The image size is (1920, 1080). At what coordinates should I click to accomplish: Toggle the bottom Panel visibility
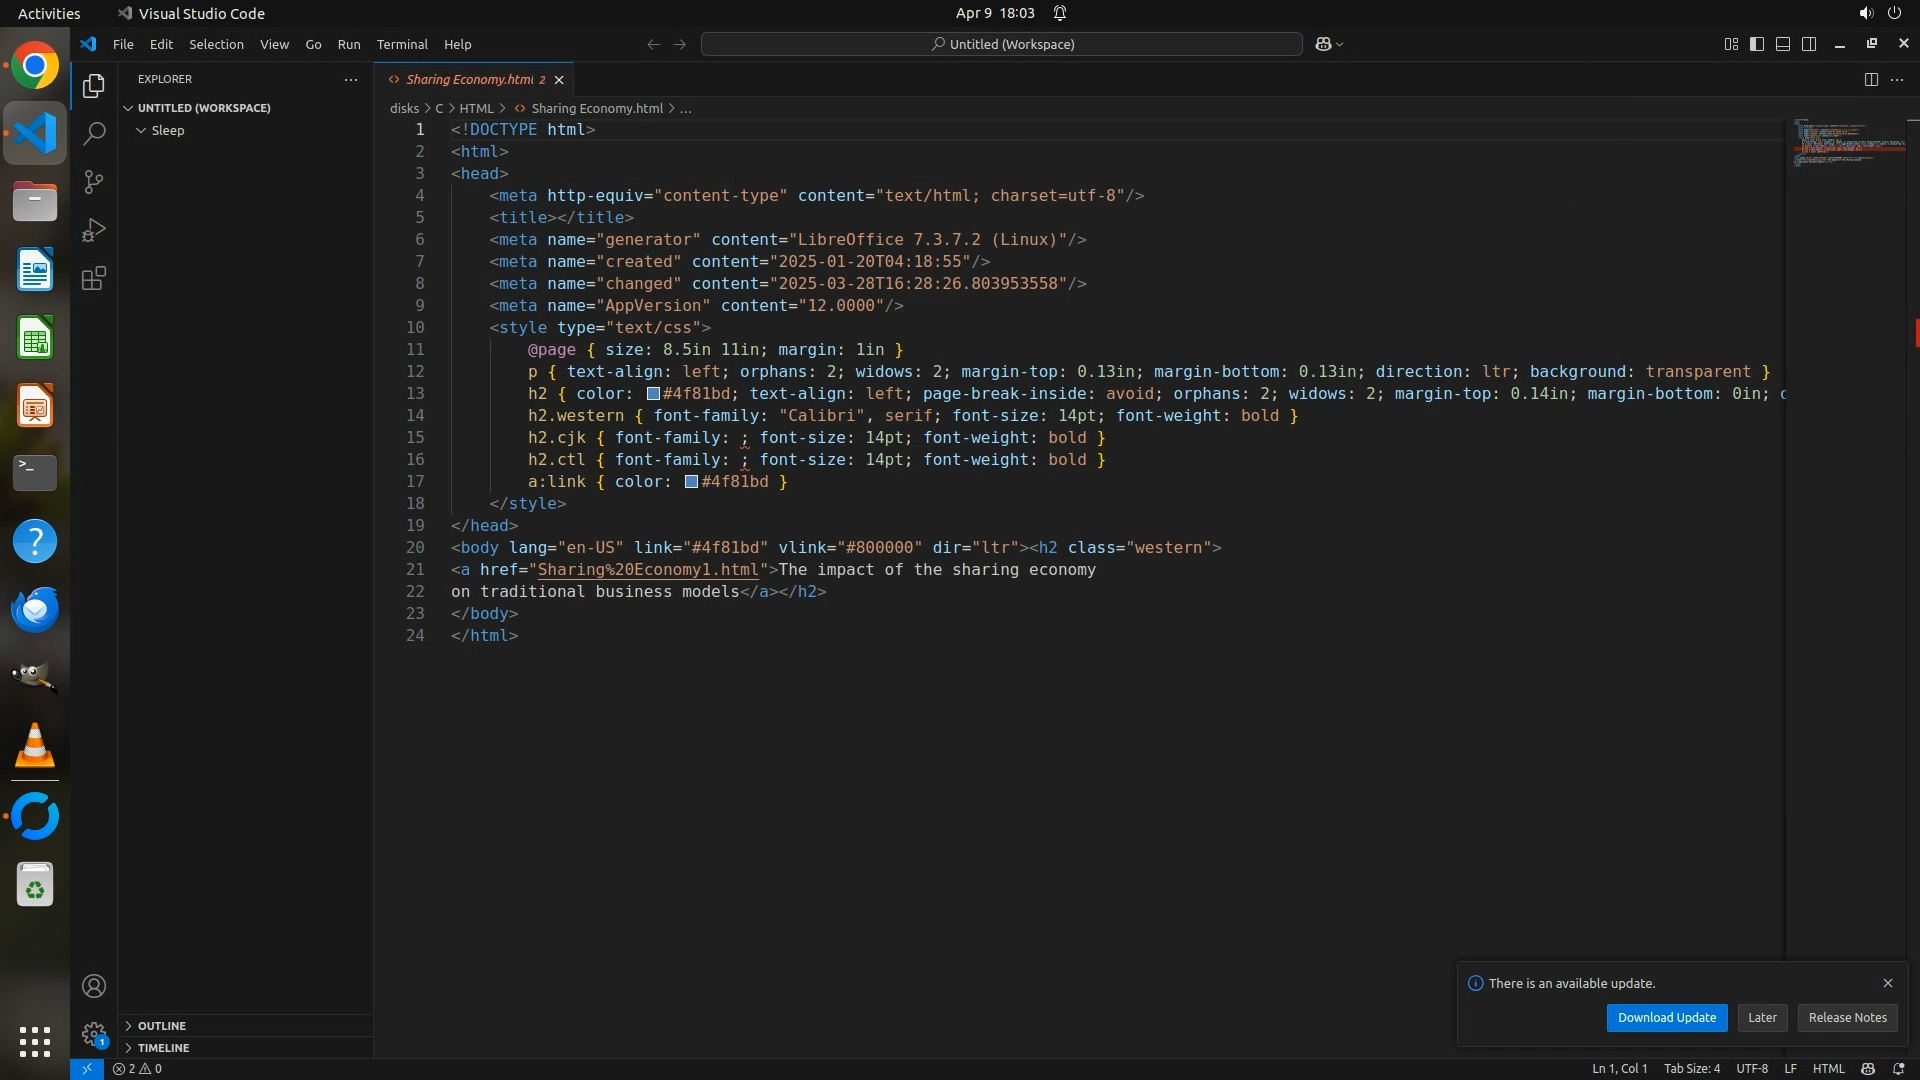1783,44
